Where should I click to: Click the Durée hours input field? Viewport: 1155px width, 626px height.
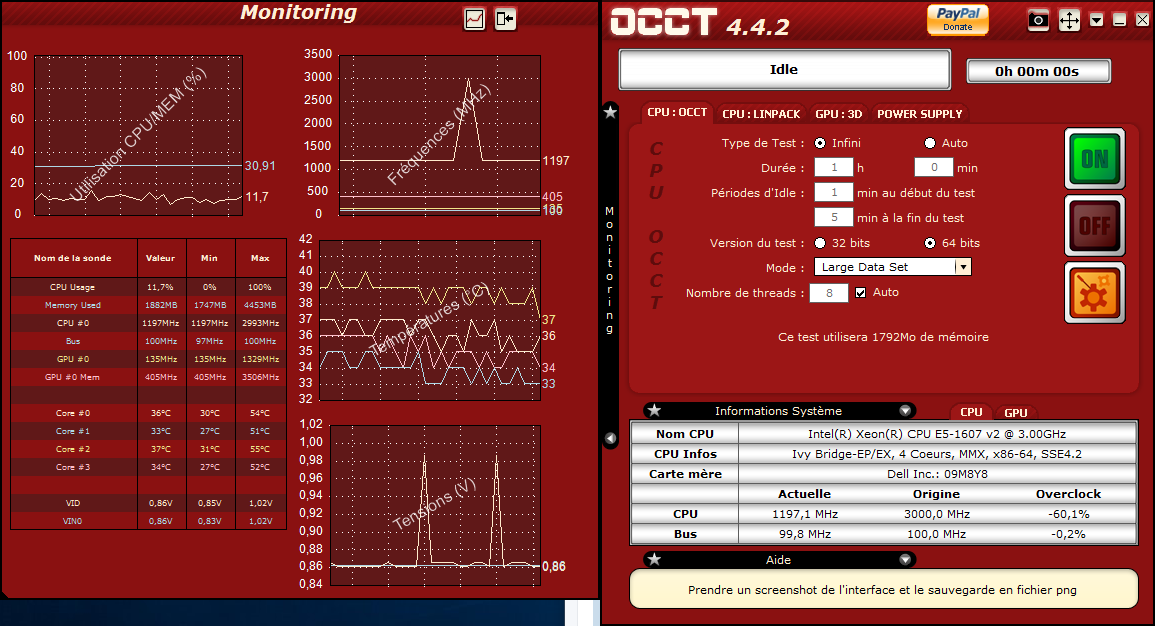(833, 168)
